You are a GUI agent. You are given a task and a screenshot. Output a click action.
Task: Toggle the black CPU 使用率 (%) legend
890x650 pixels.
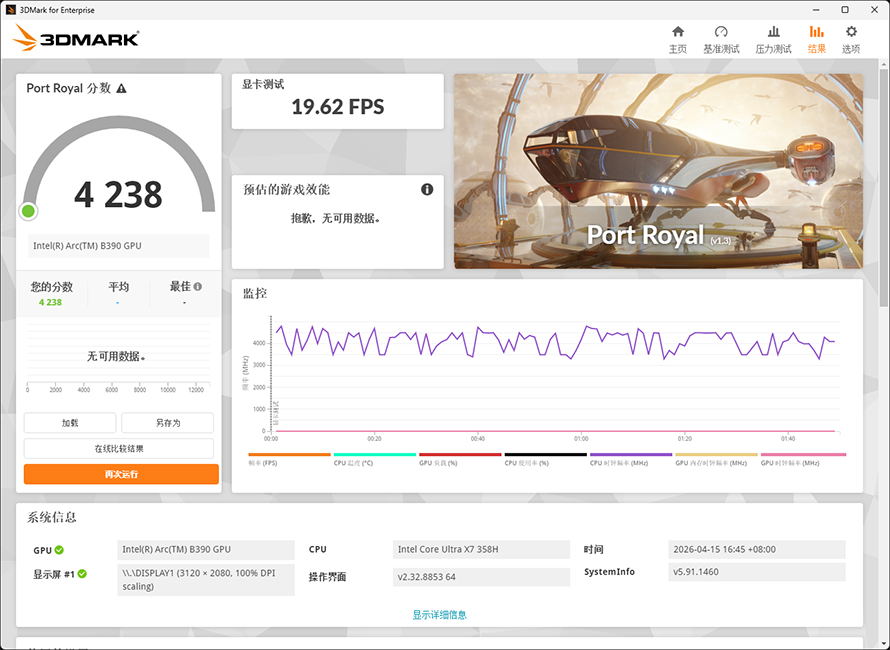tap(545, 459)
